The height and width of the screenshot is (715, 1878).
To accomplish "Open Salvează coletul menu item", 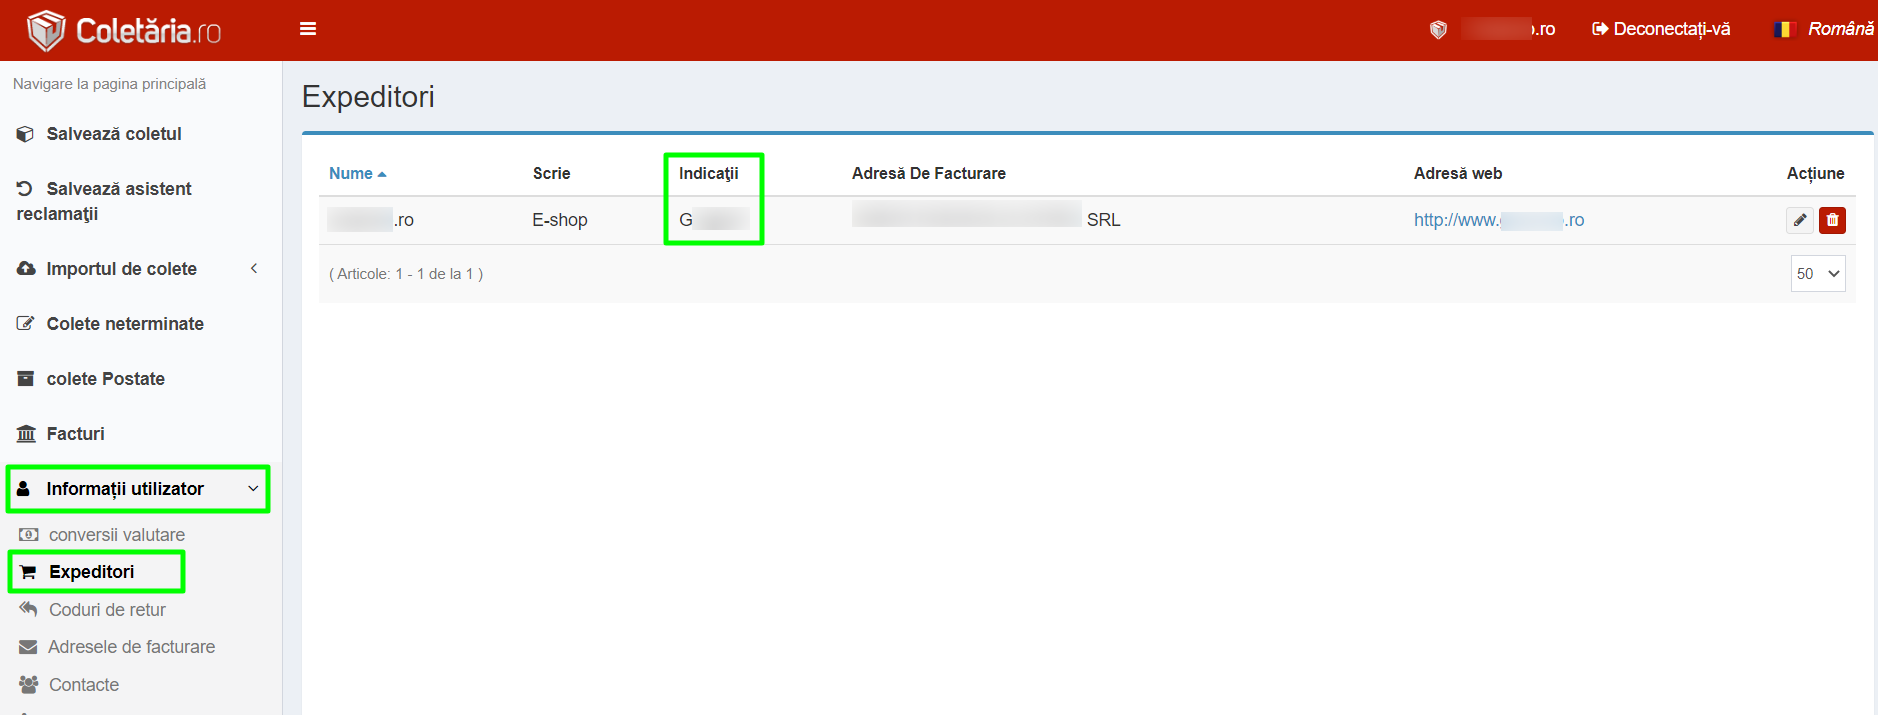I will point(113,134).
